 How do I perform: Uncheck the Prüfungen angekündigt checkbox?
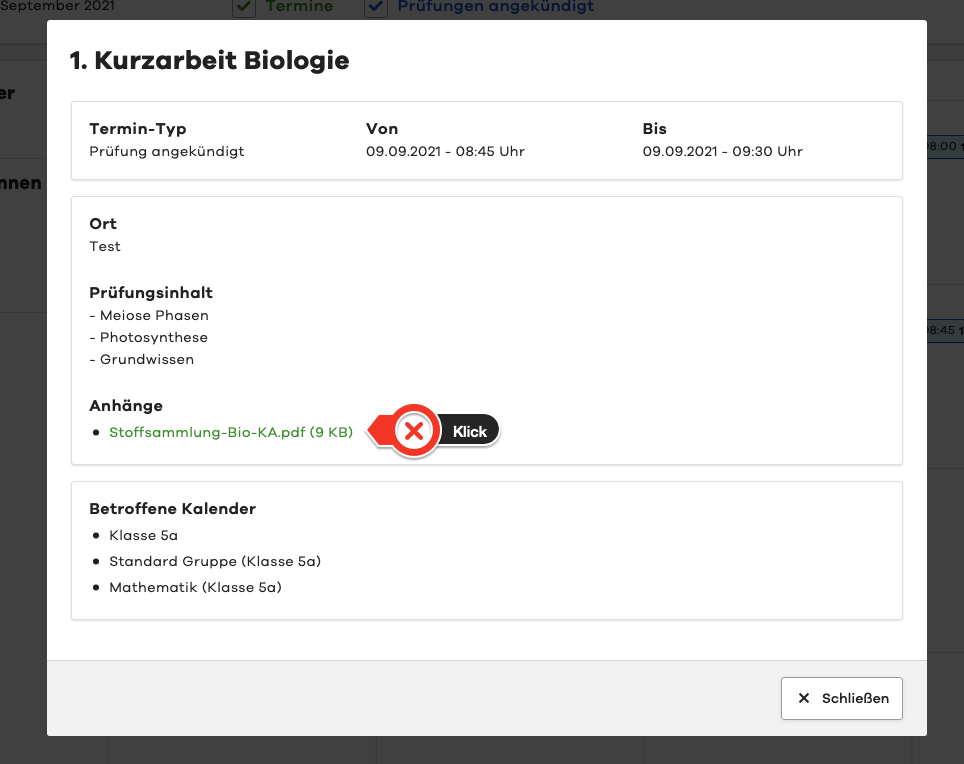pyautogui.click(x=376, y=8)
